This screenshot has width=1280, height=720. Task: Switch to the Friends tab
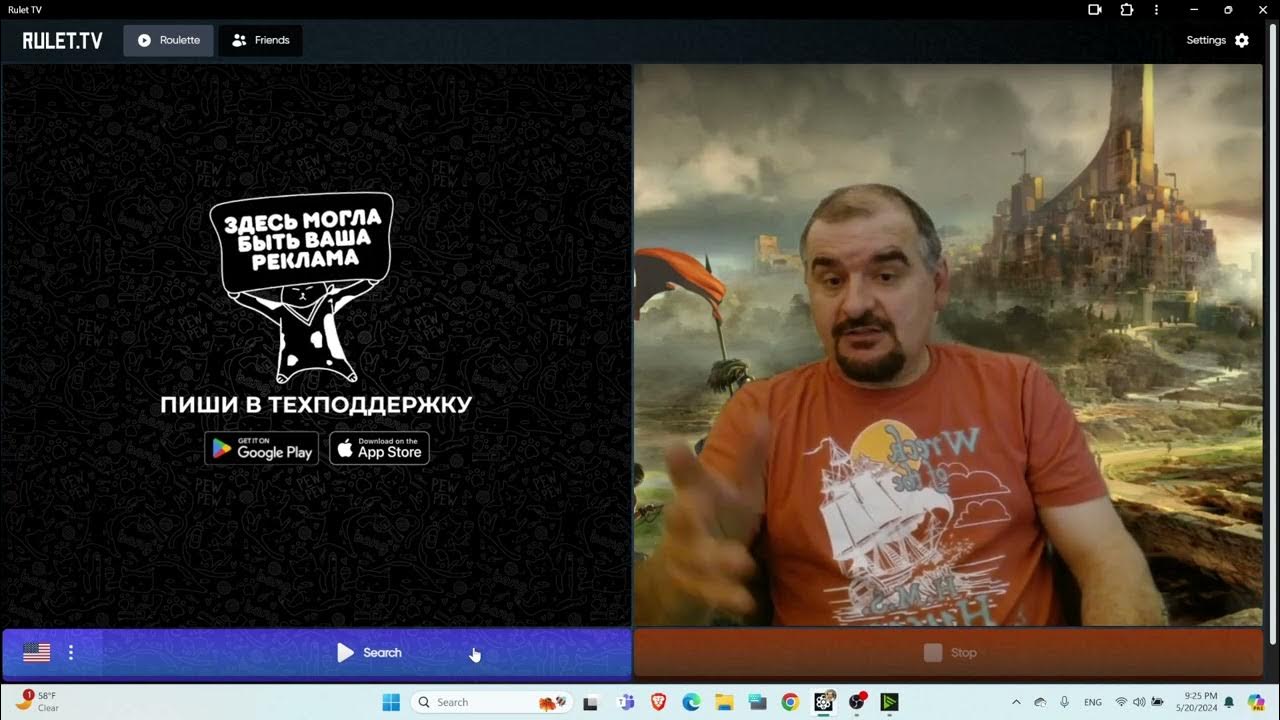pyautogui.click(x=260, y=40)
